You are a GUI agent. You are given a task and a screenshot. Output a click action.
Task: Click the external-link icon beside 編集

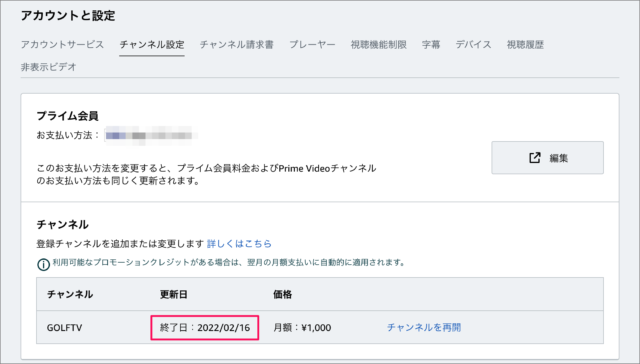(535, 158)
